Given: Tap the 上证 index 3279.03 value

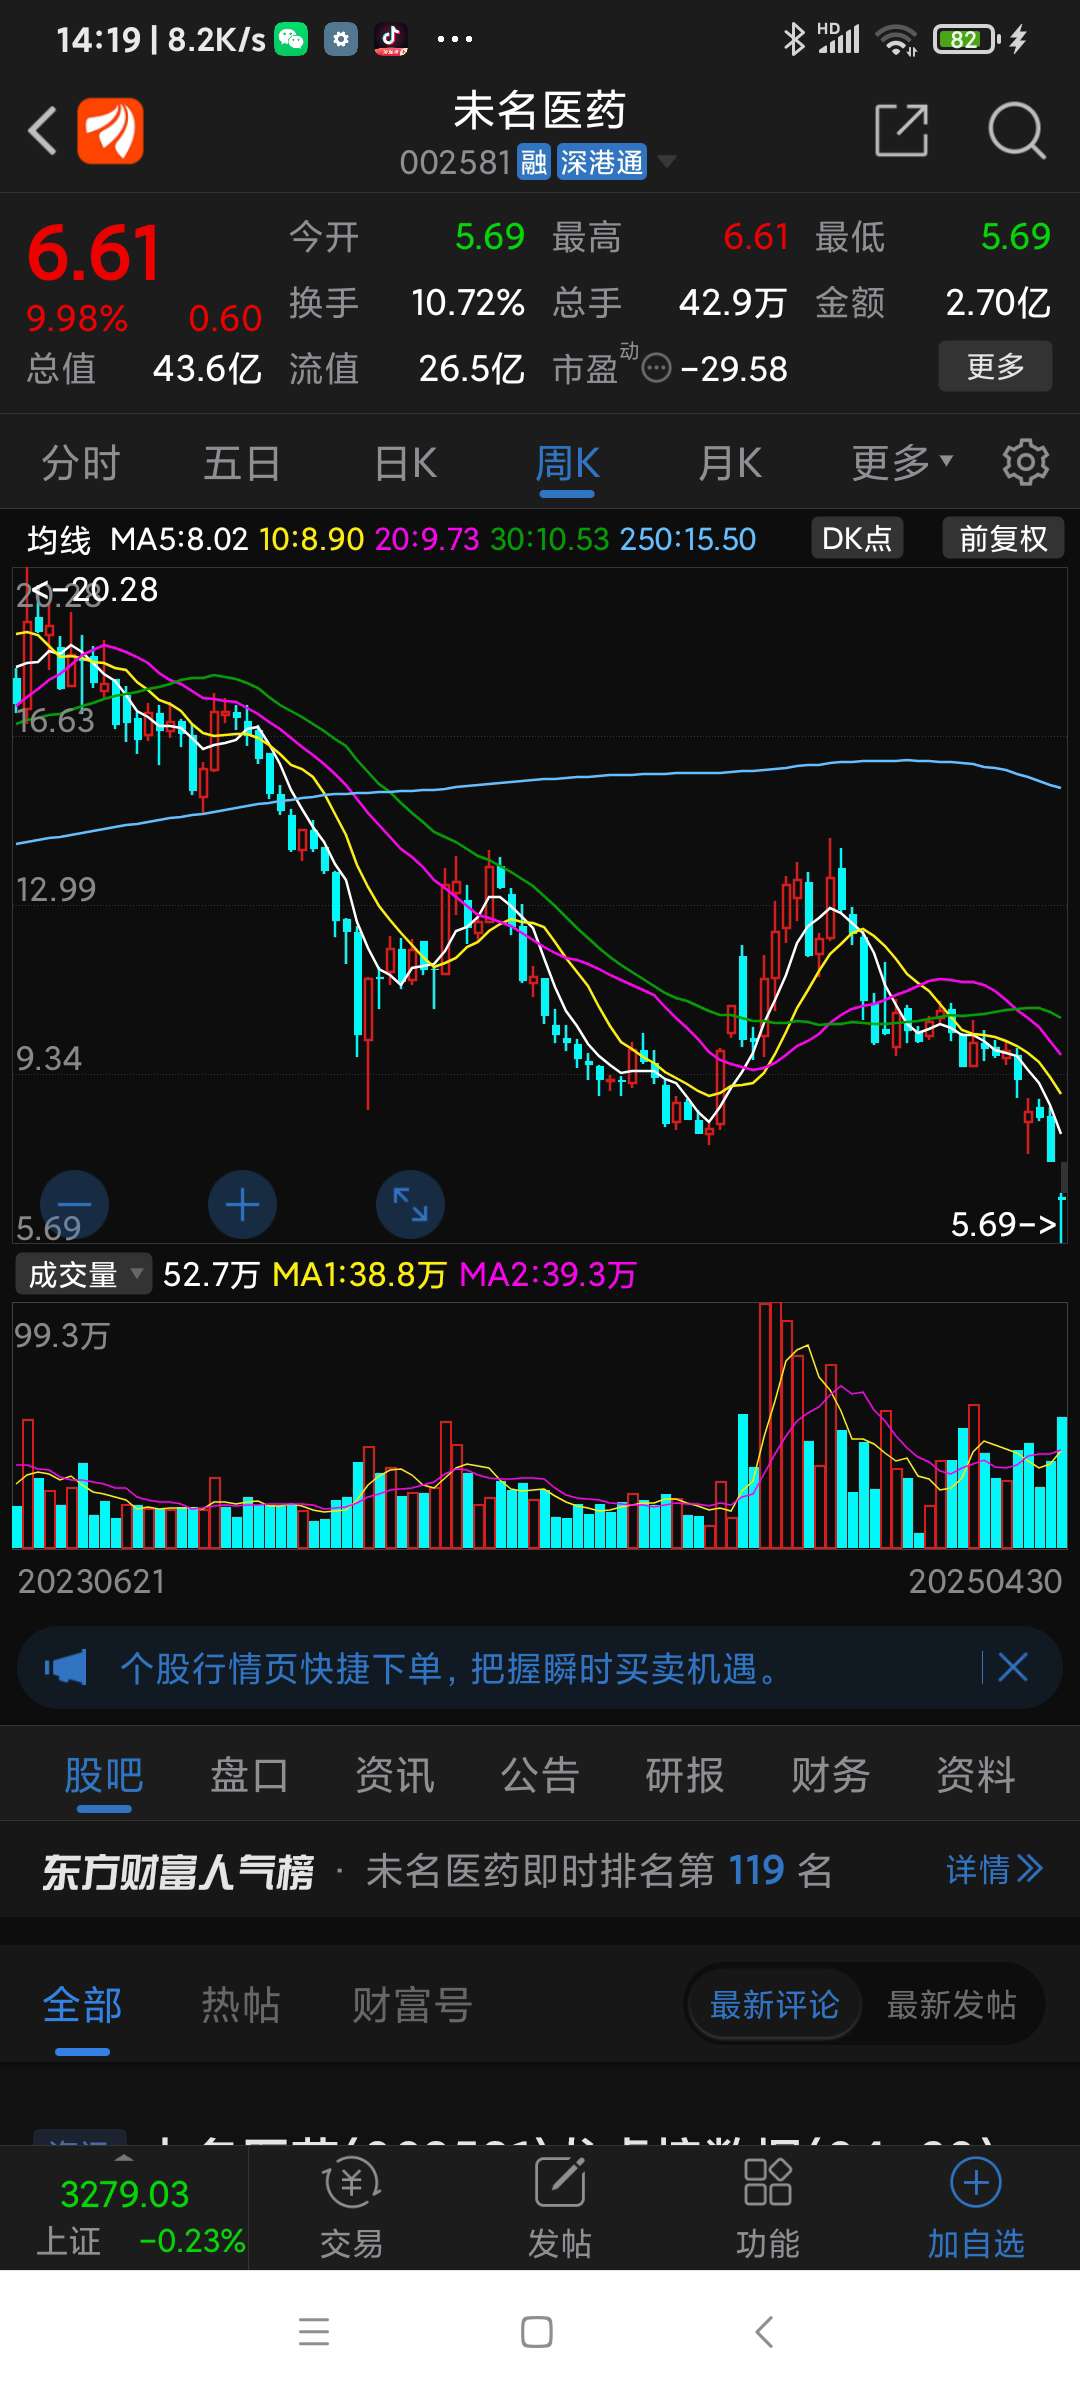Looking at the screenshot, I should (125, 2194).
